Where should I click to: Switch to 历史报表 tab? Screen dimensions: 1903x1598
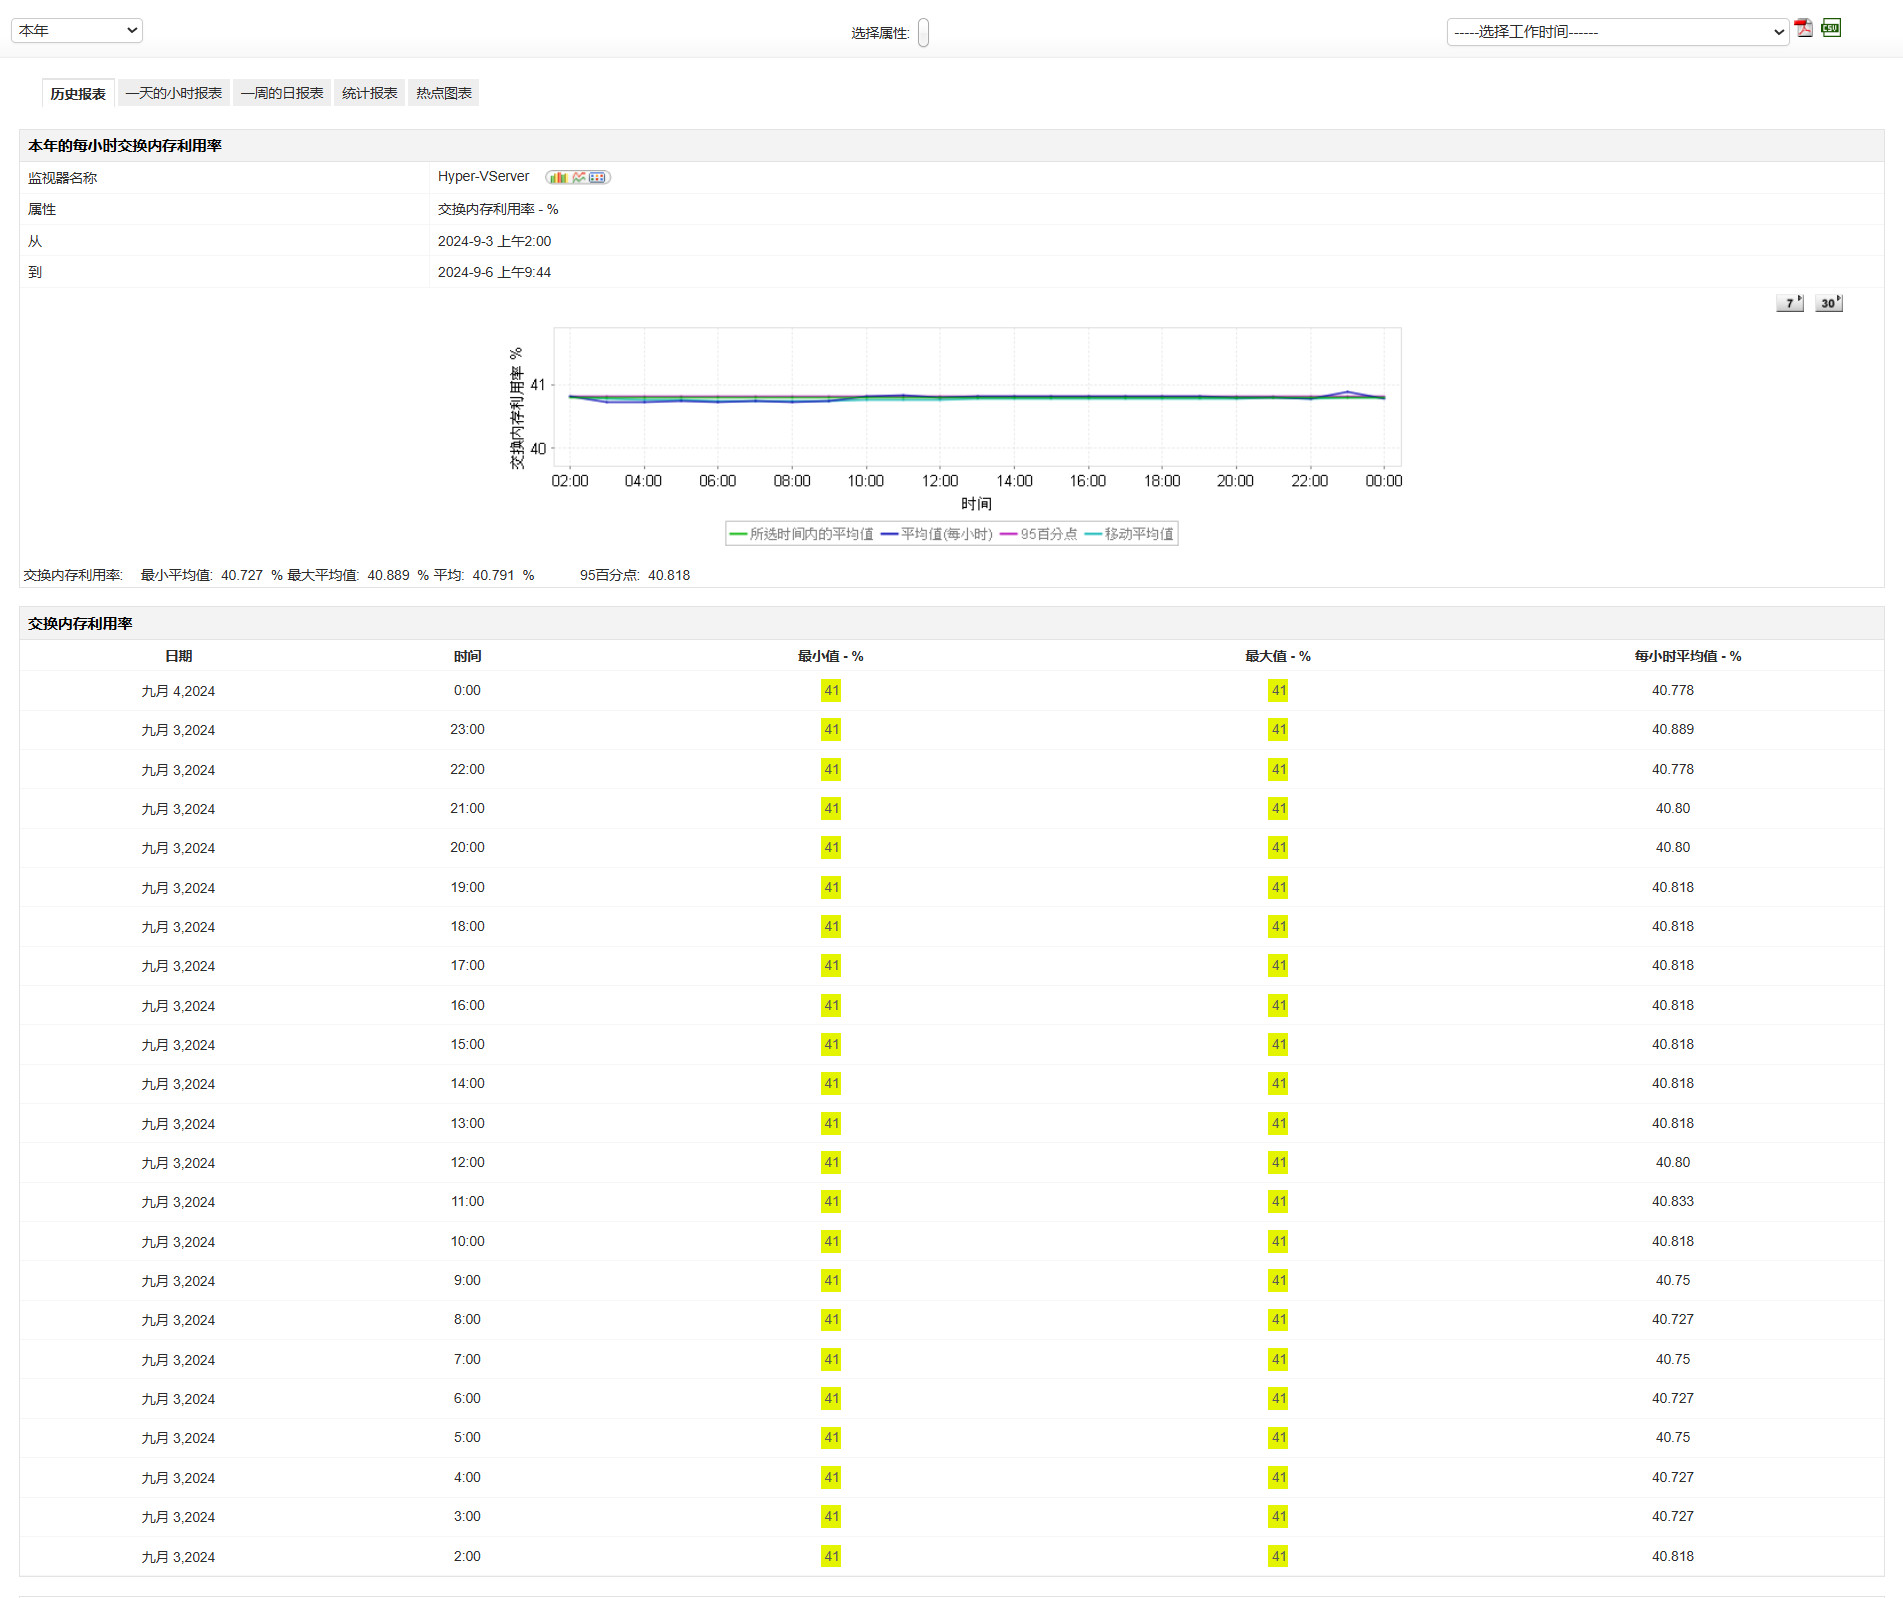(x=78, y=93)
